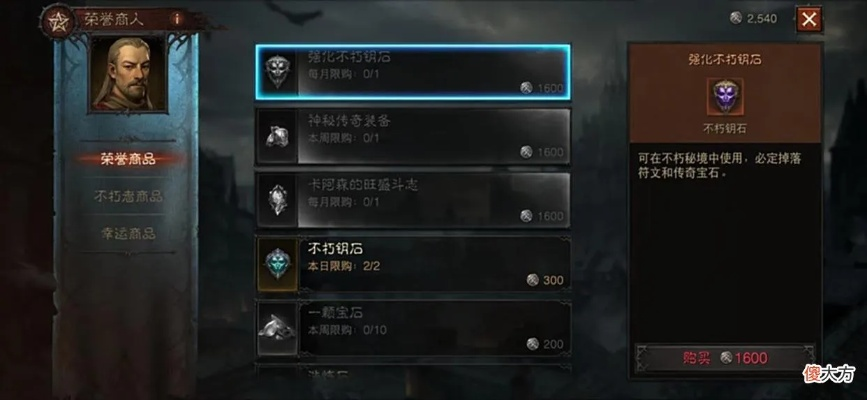This screenshot has height=400, width=867.
Task: Click the info icon next to 荣誉商人
Action: 177,19
